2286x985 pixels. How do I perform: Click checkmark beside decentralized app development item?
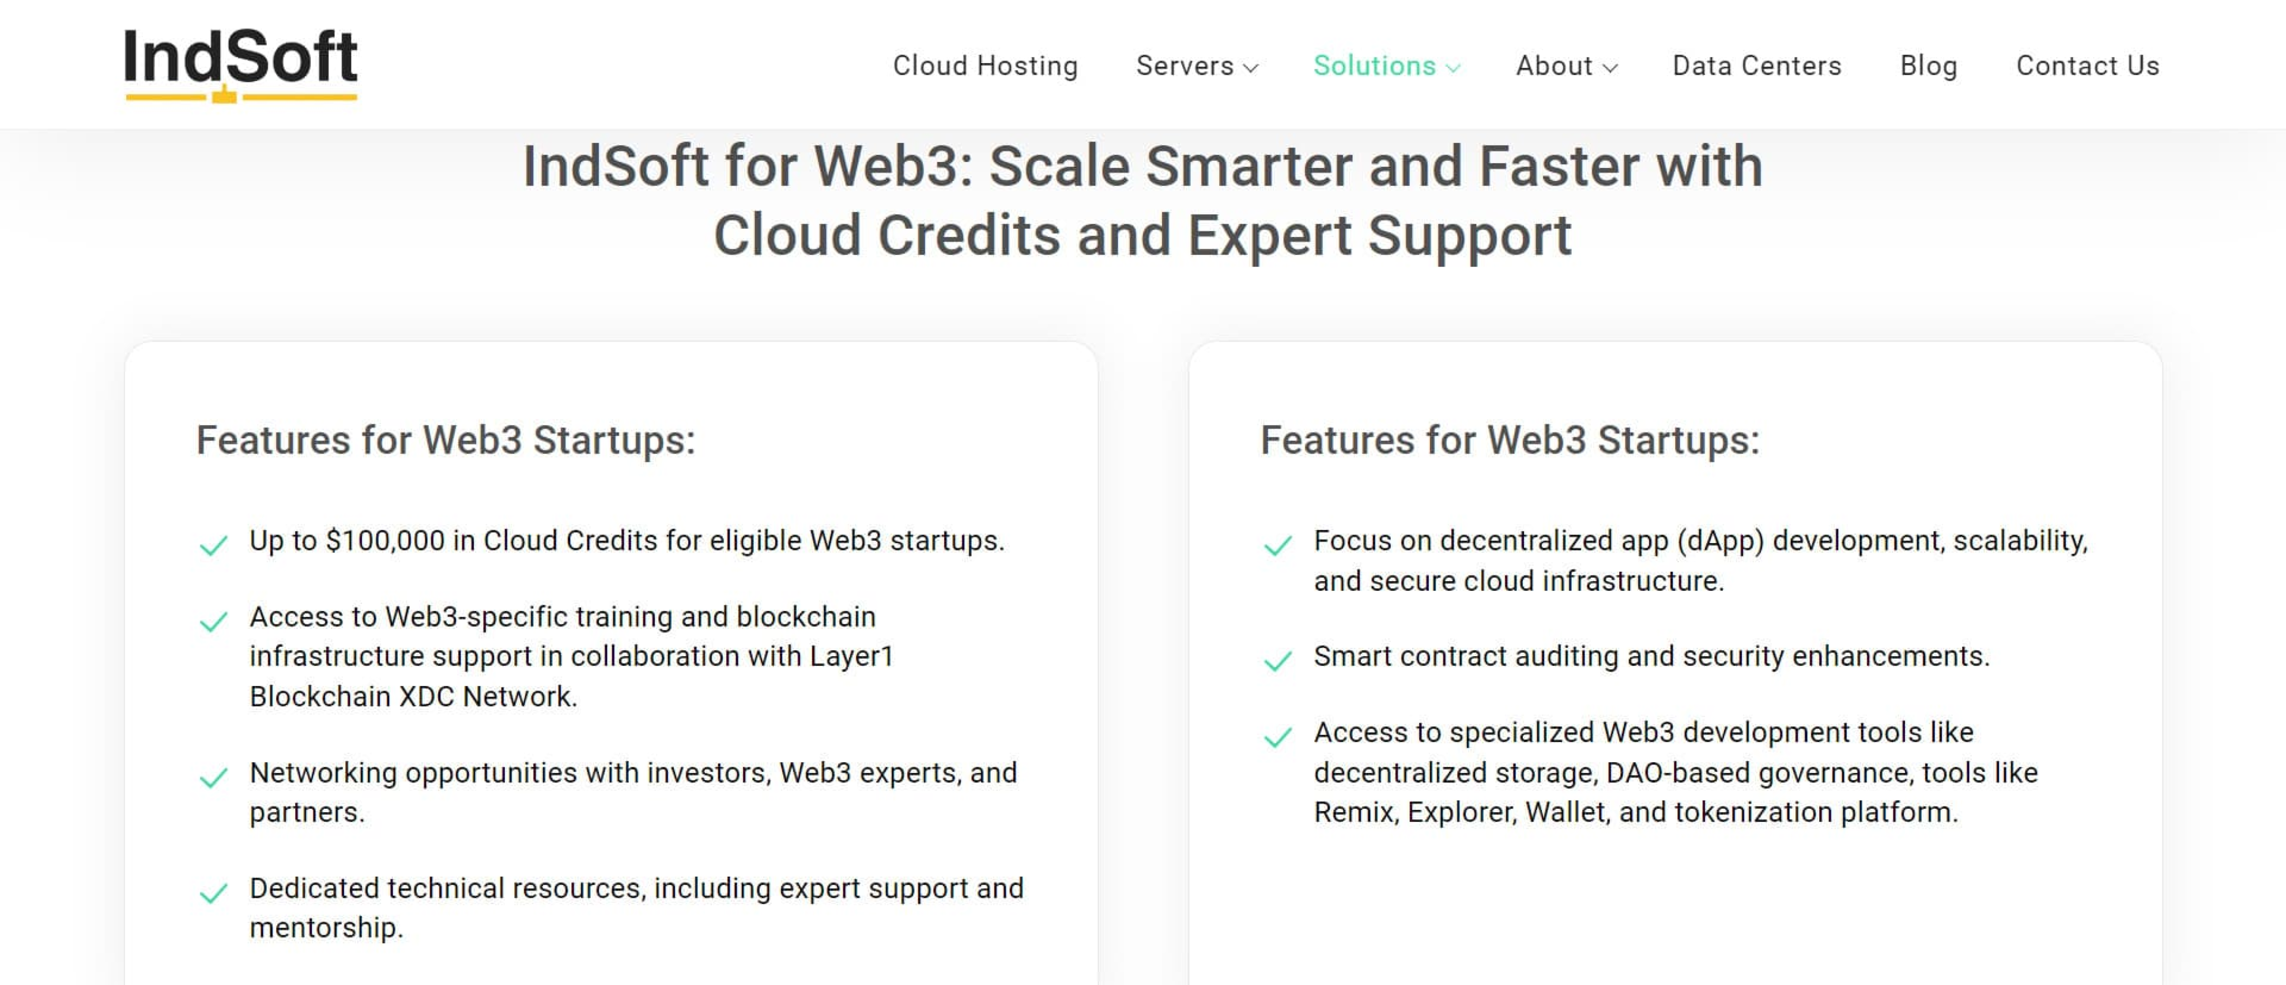1277,545
